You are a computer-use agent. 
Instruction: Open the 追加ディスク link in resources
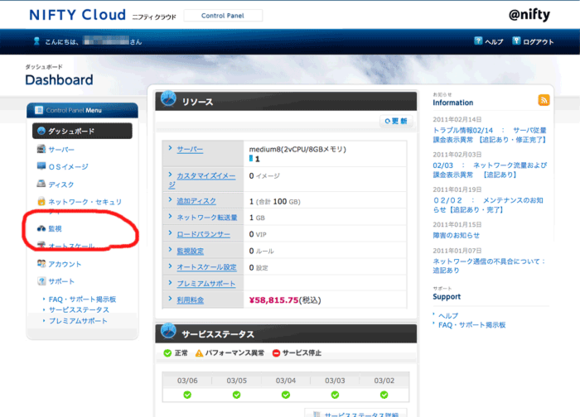point(196,201)
